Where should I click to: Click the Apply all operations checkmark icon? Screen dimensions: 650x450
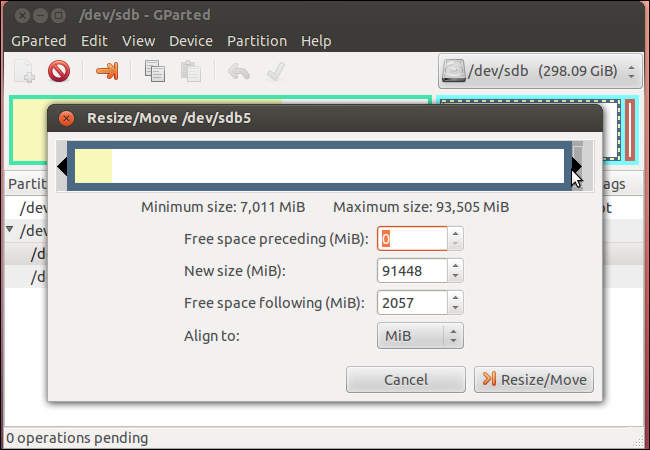click(276, 71)
